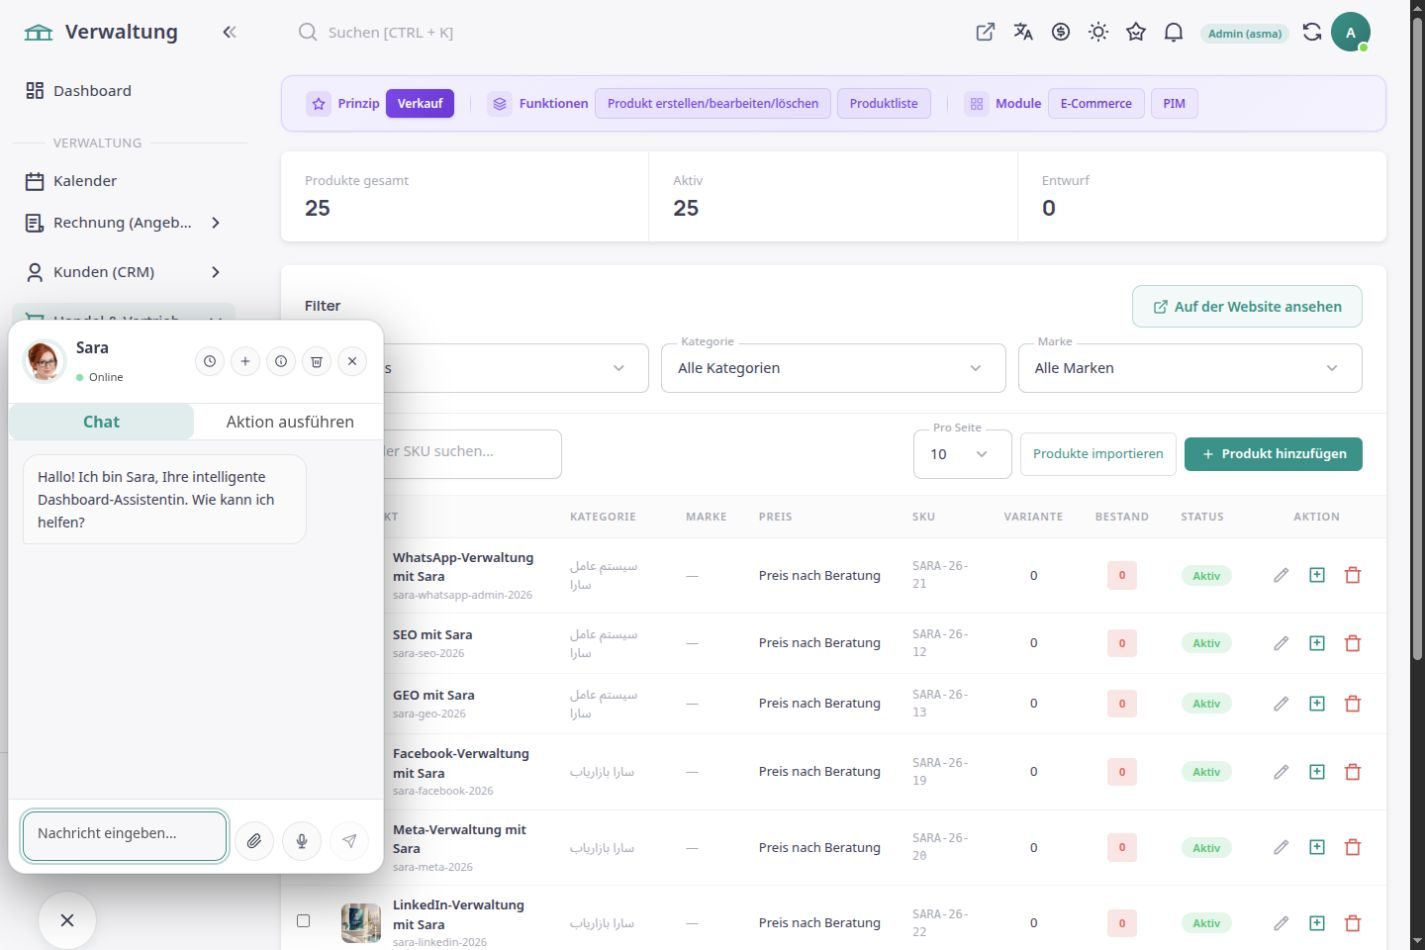This screenshot has width=1425, height=950.
Task: Click the favorites star icon in header
Action: click(1135, 32)
